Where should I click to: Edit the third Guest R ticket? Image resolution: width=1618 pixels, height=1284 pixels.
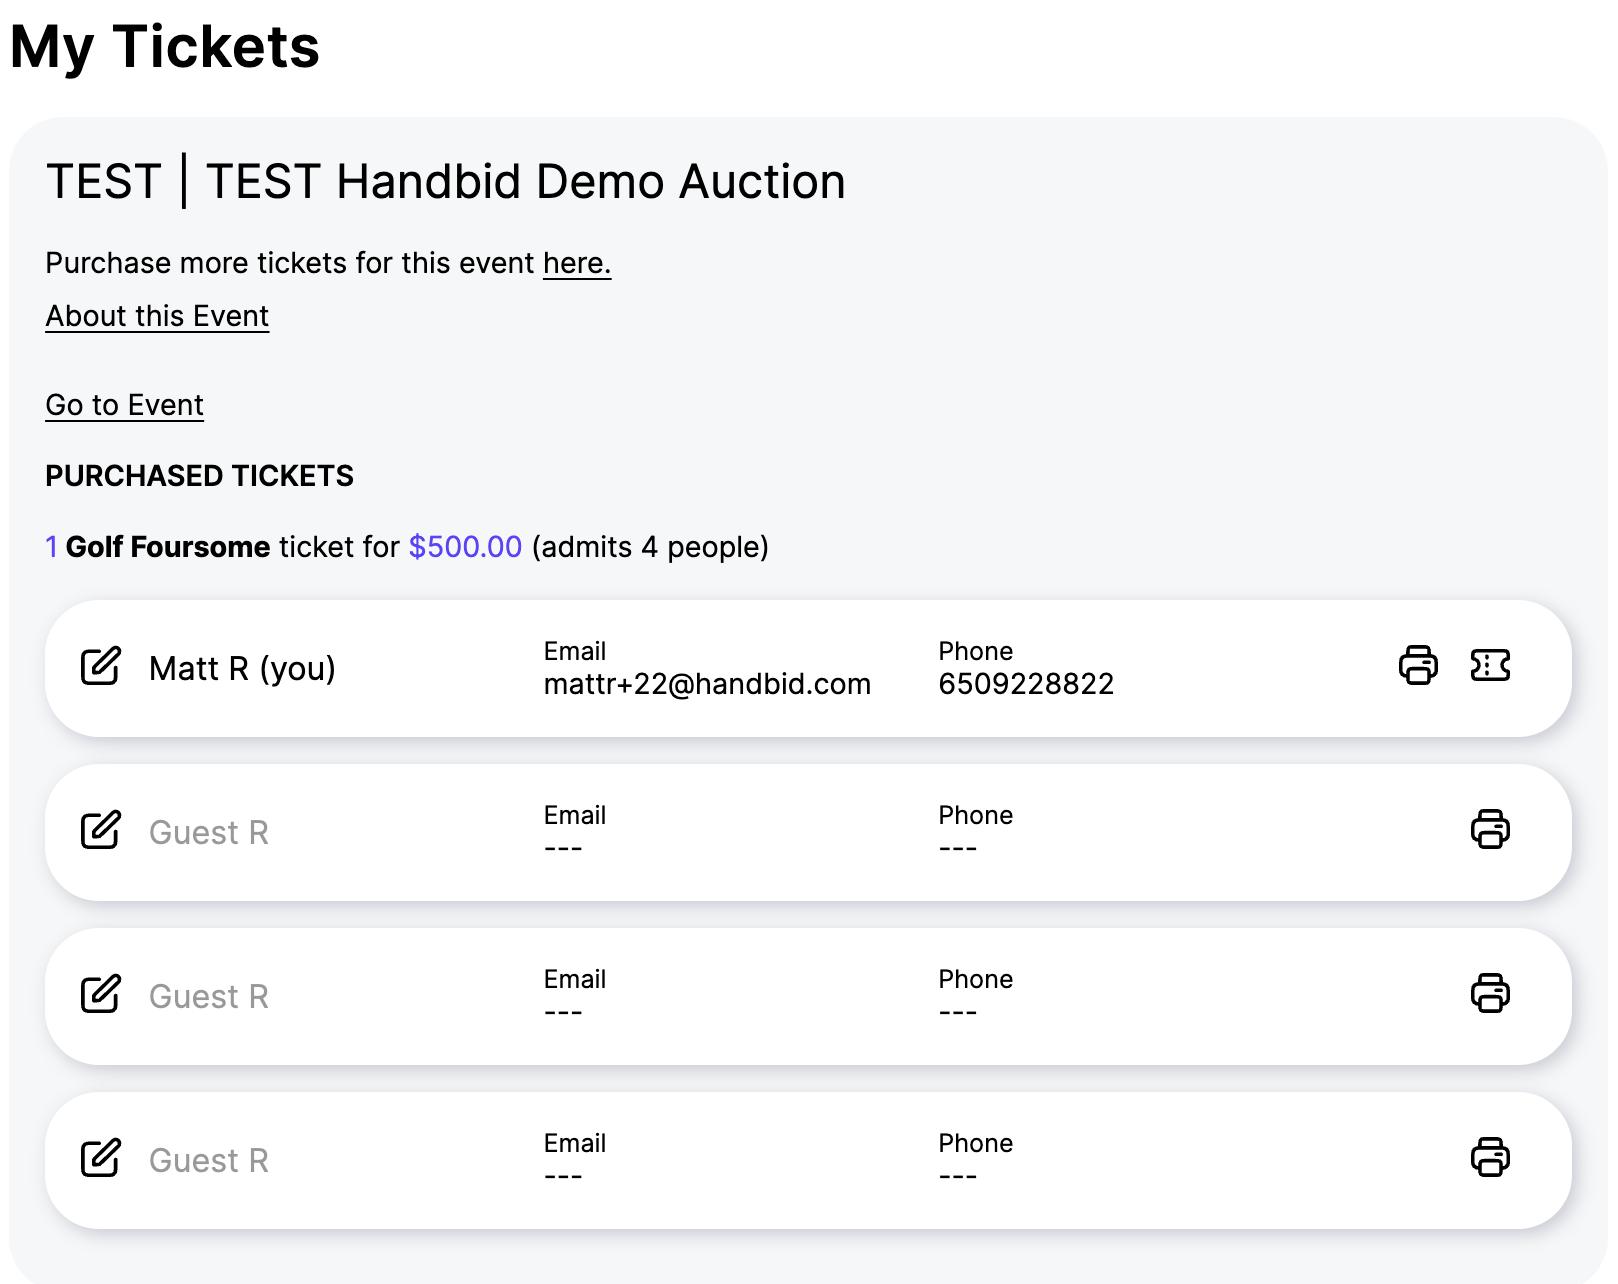point(98,1159)
